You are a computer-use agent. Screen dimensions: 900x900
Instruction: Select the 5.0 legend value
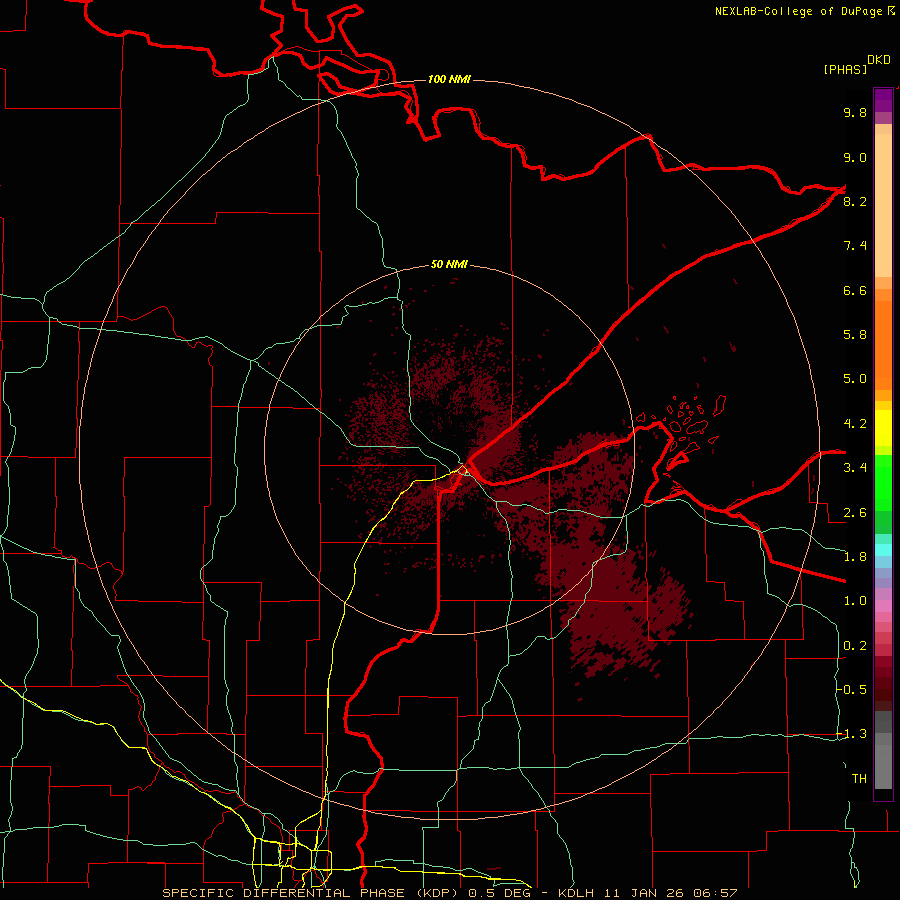tap(855, 379)
